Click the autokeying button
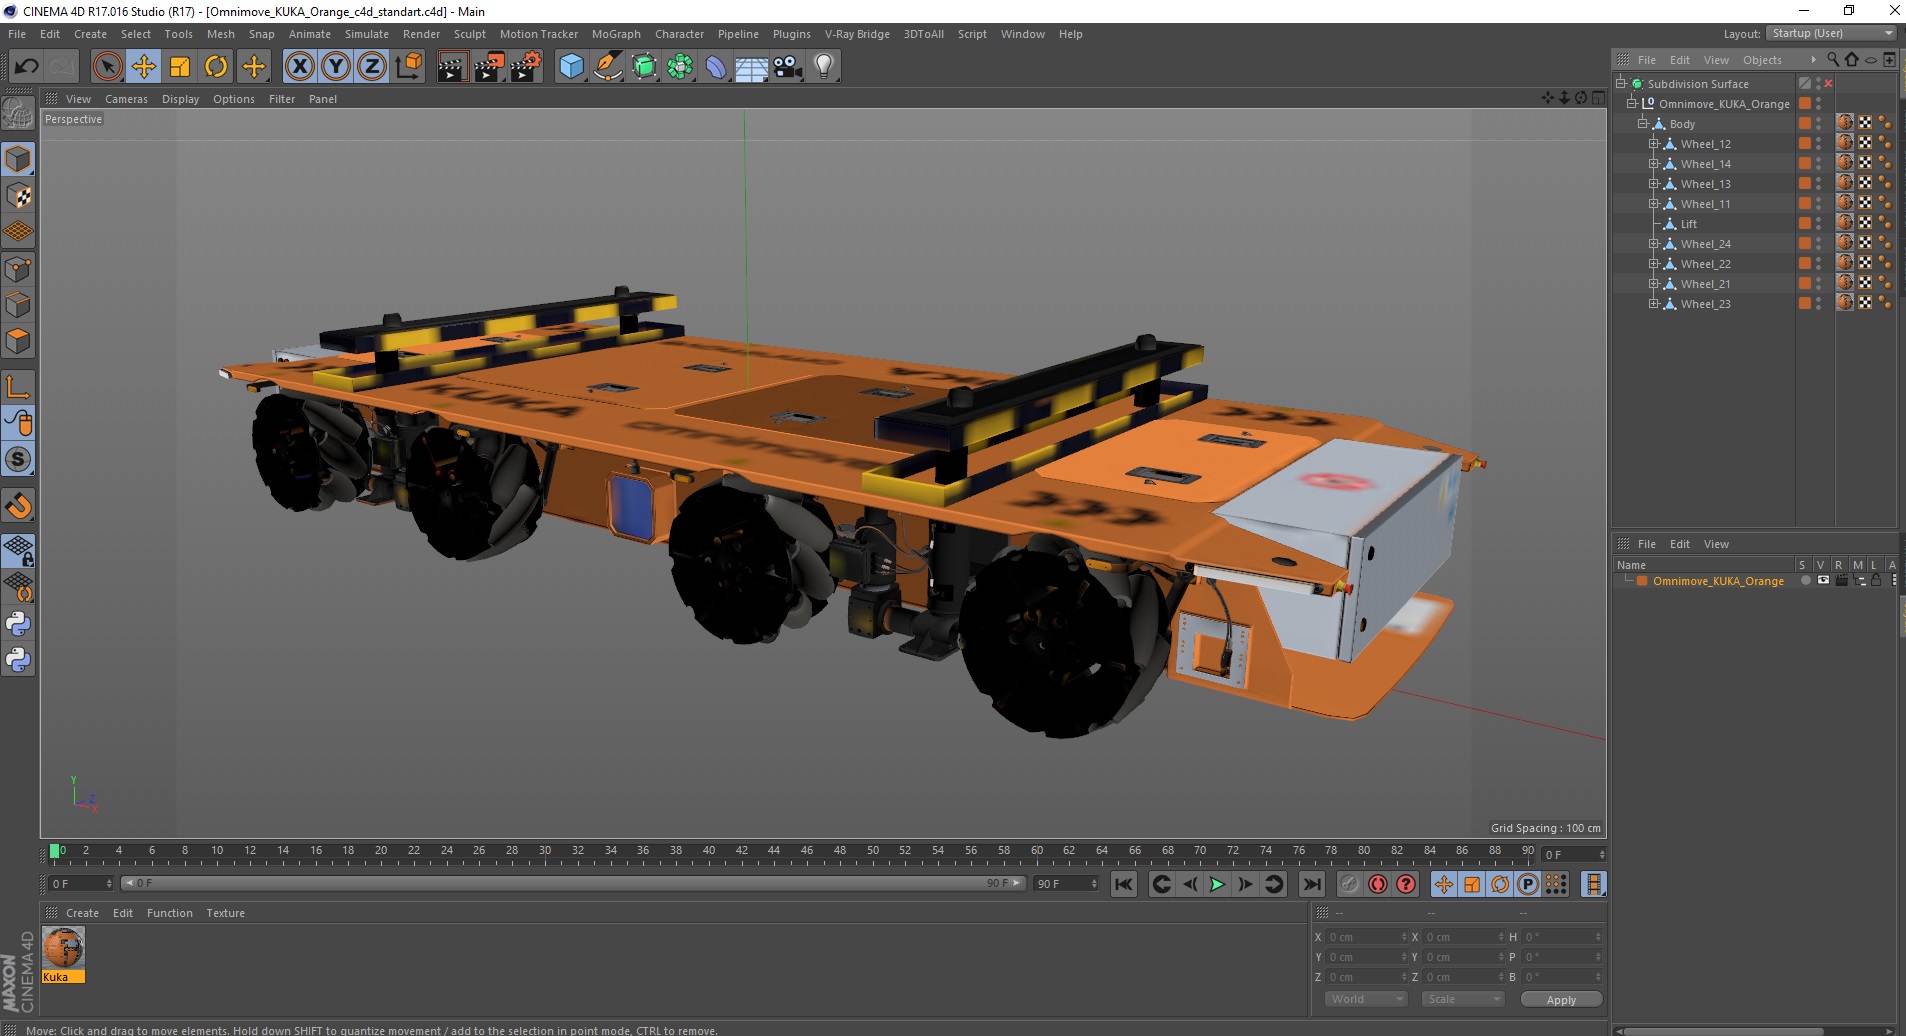The height and width of the screenshot is (1036, 1906). (1378, 884)
